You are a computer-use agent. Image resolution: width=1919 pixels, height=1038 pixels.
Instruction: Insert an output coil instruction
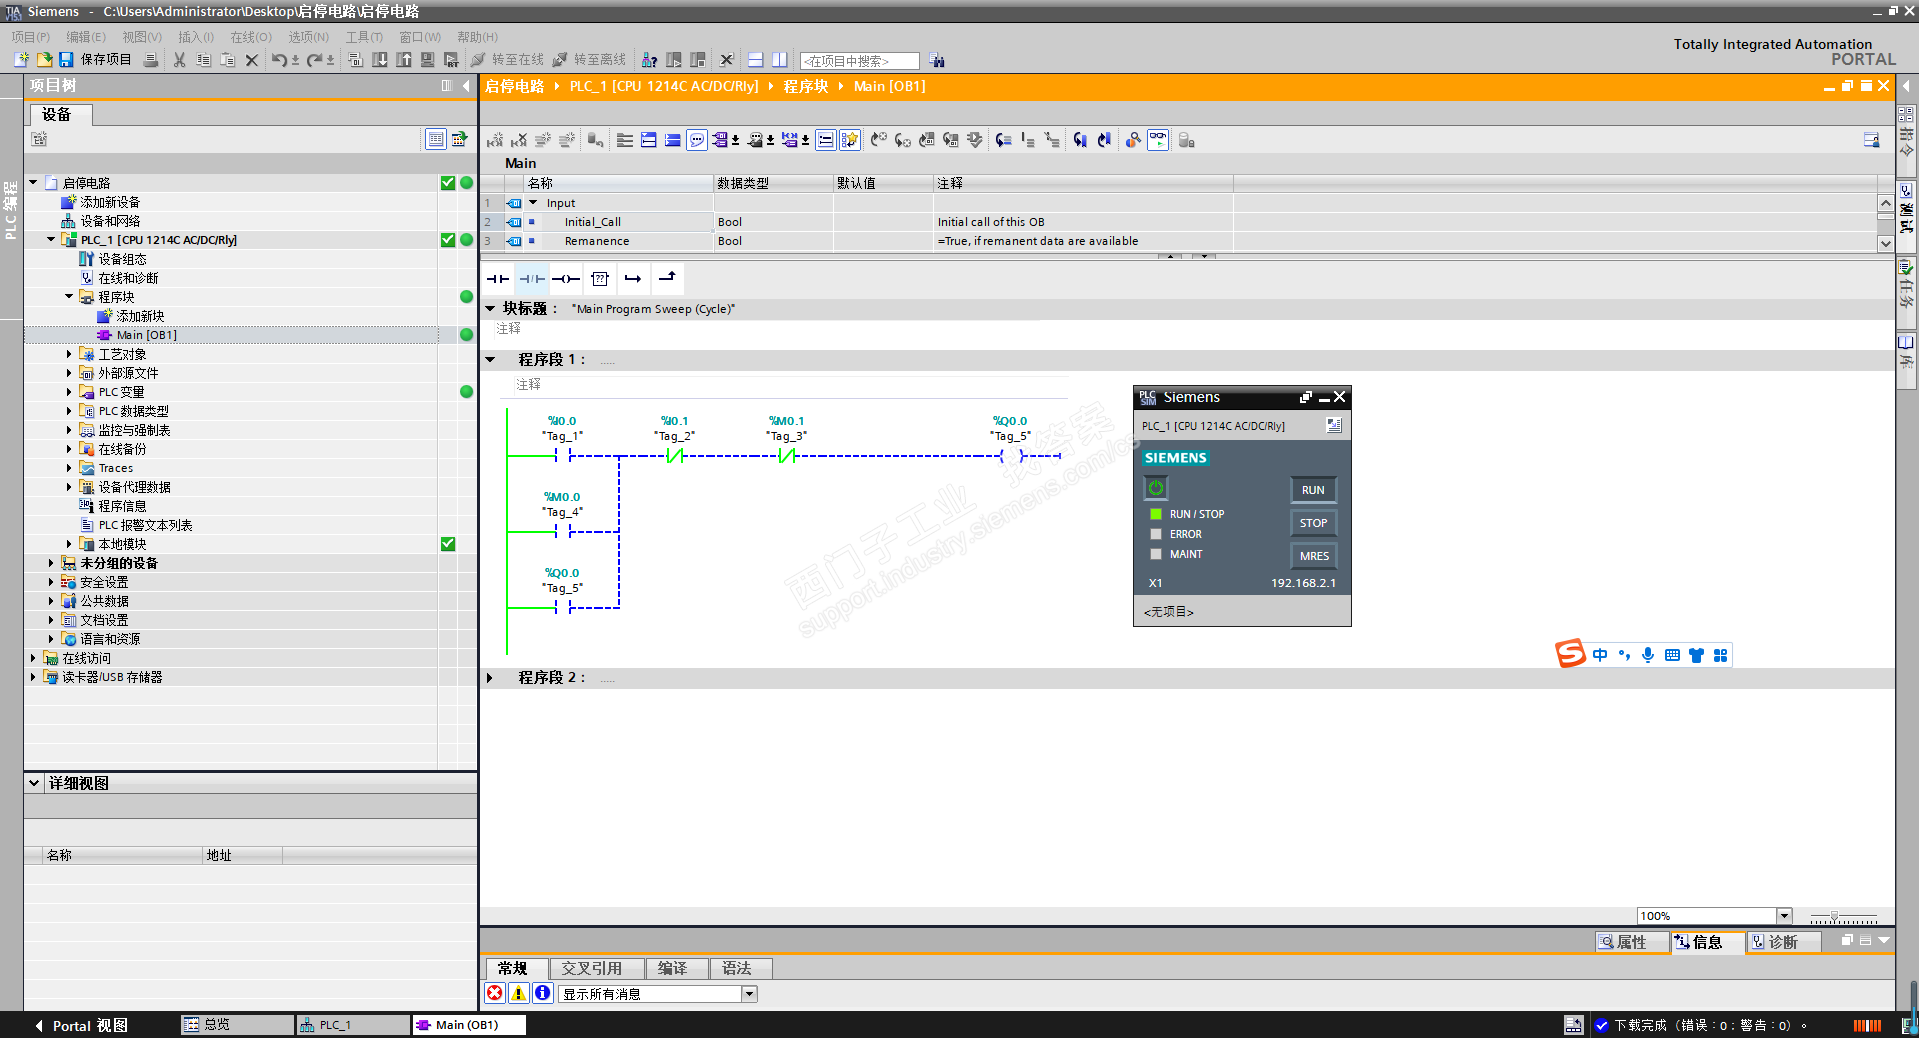point(566,279)
